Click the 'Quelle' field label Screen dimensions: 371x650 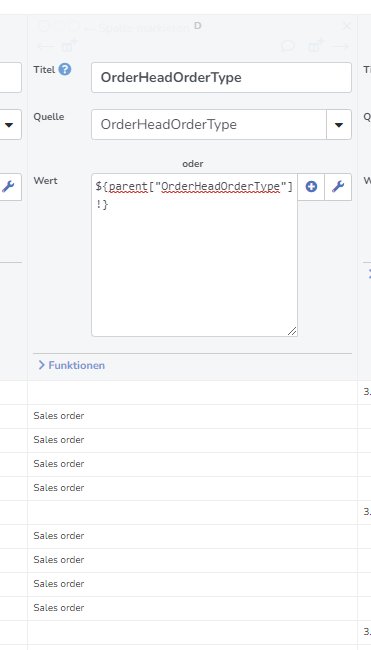(49, 117)
